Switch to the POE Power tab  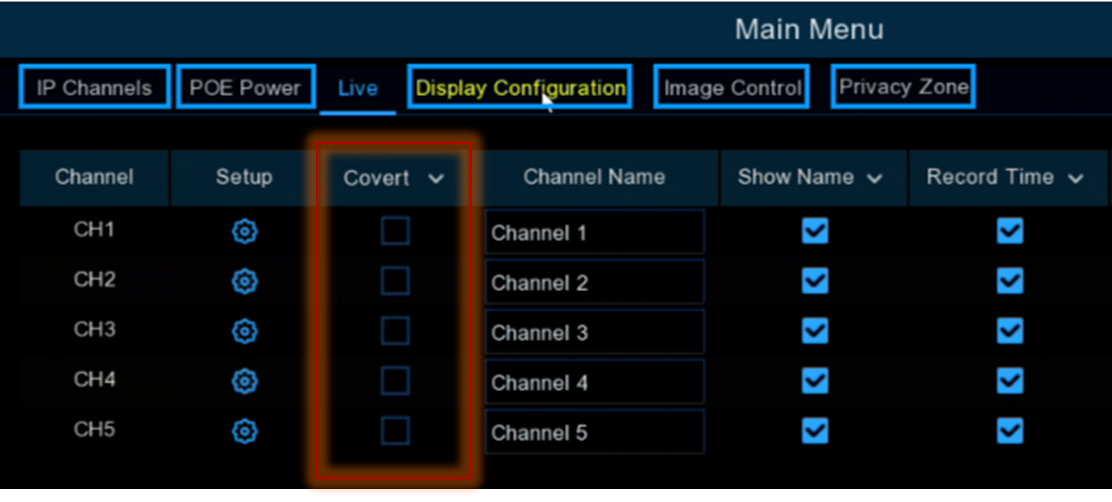[245, 87]
